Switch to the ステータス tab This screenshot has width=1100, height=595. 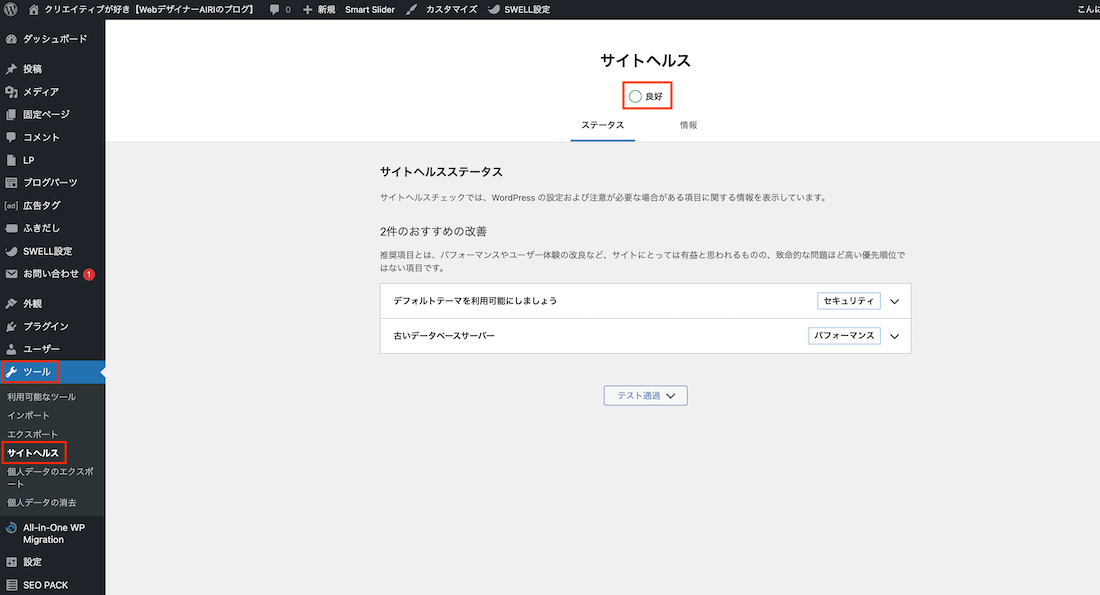(x=603, y=126)
